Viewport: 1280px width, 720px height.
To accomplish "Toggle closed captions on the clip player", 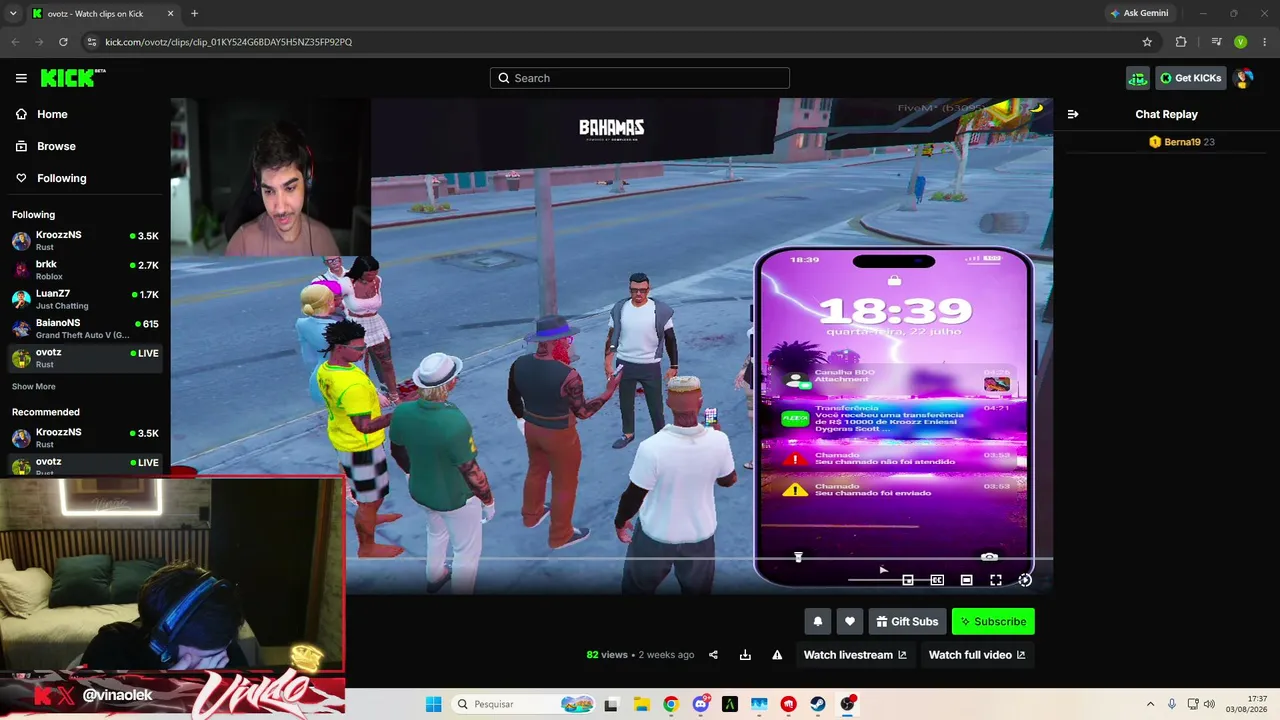I will [937, 580].
